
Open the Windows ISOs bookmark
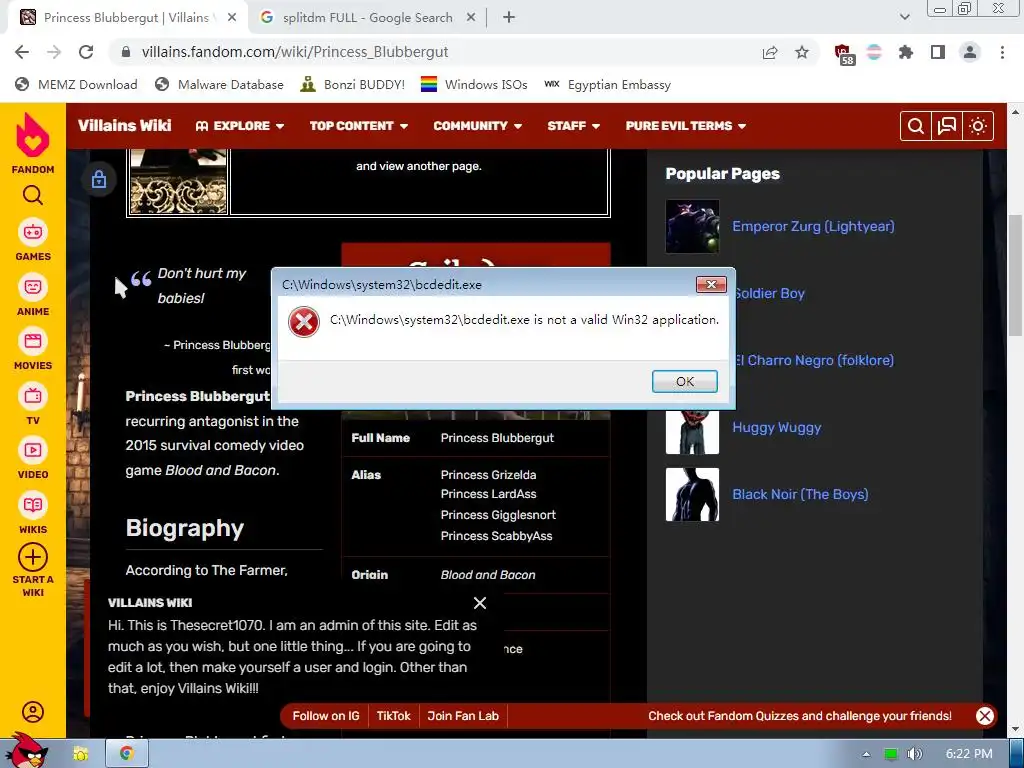point(474,85)
